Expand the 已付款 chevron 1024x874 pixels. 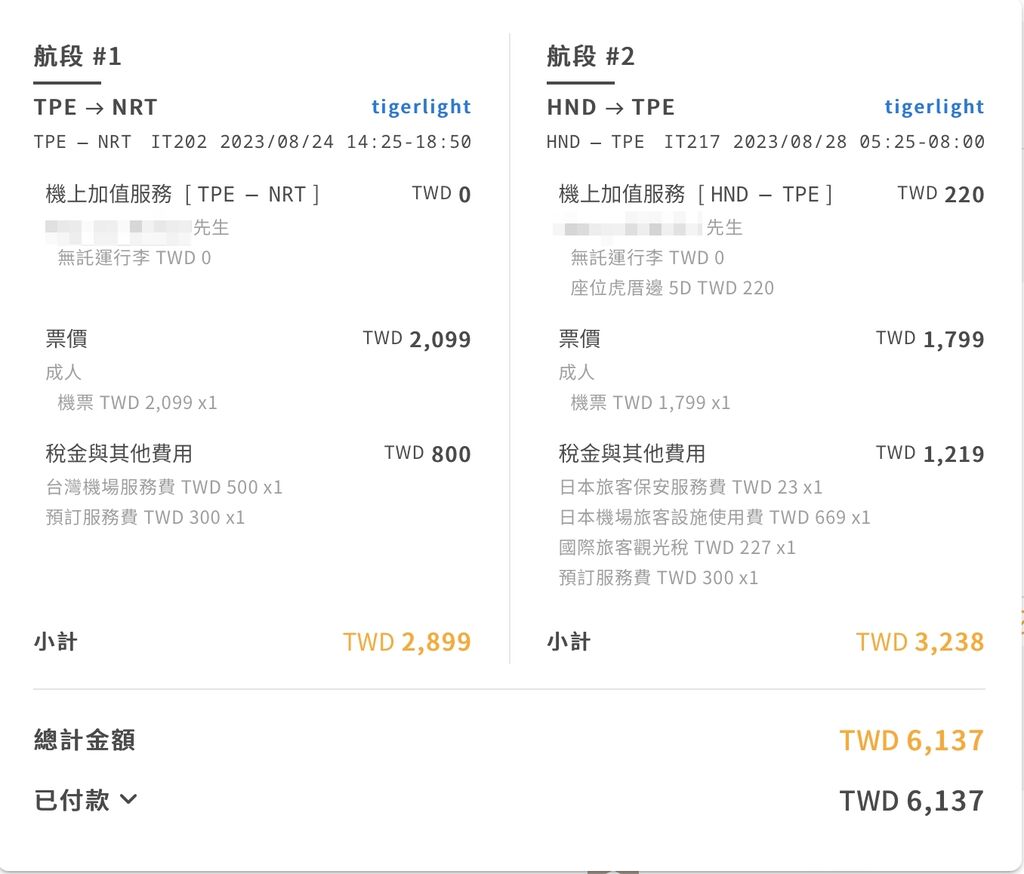[129, 799]
